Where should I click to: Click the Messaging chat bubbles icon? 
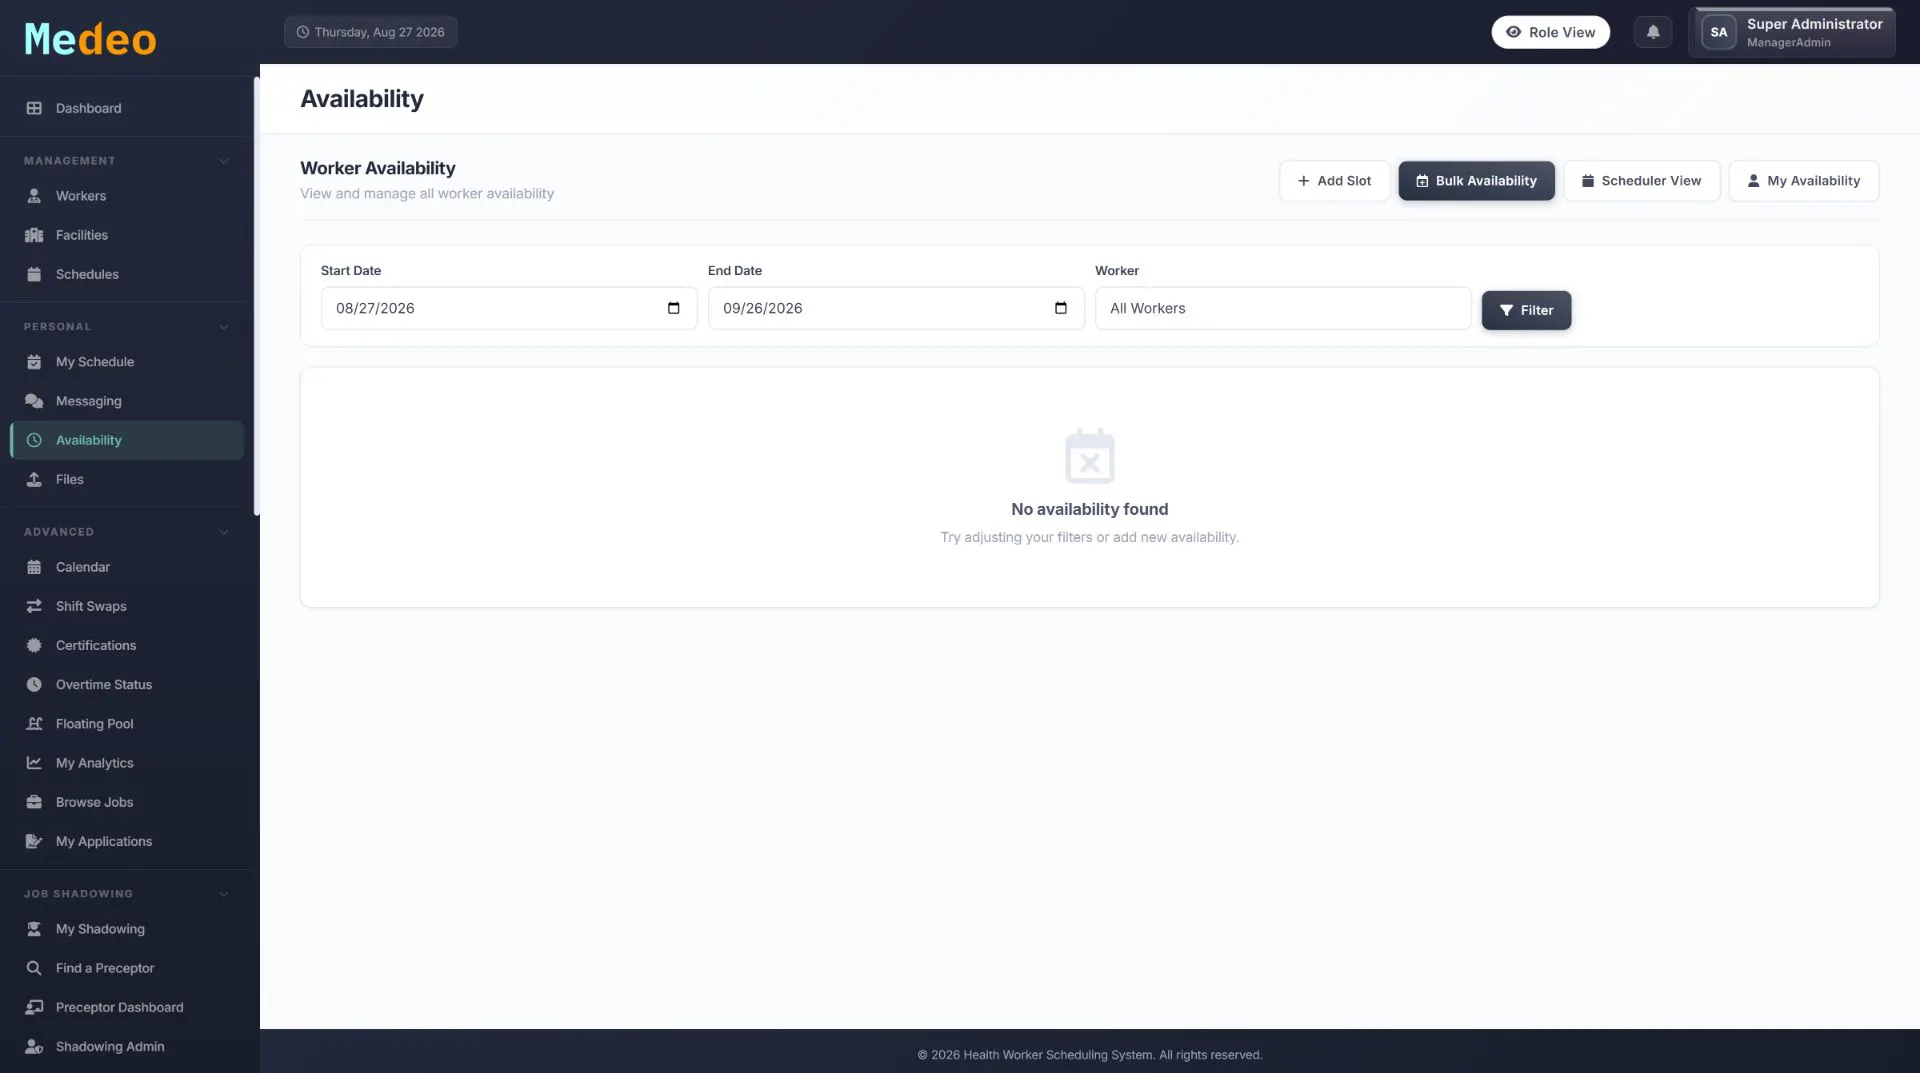(34, 401)
